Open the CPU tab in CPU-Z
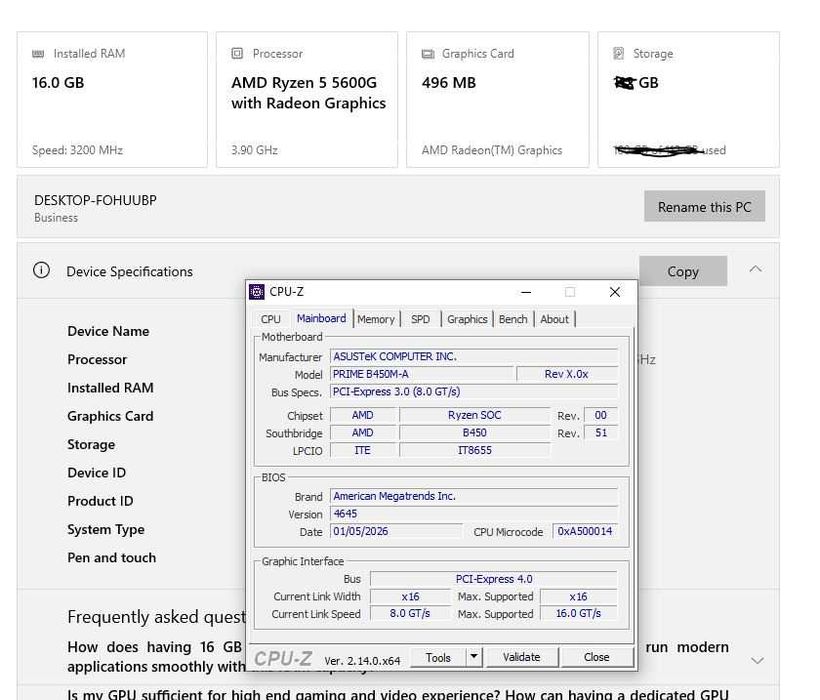820x700 pixels. [x=270, y=319]
